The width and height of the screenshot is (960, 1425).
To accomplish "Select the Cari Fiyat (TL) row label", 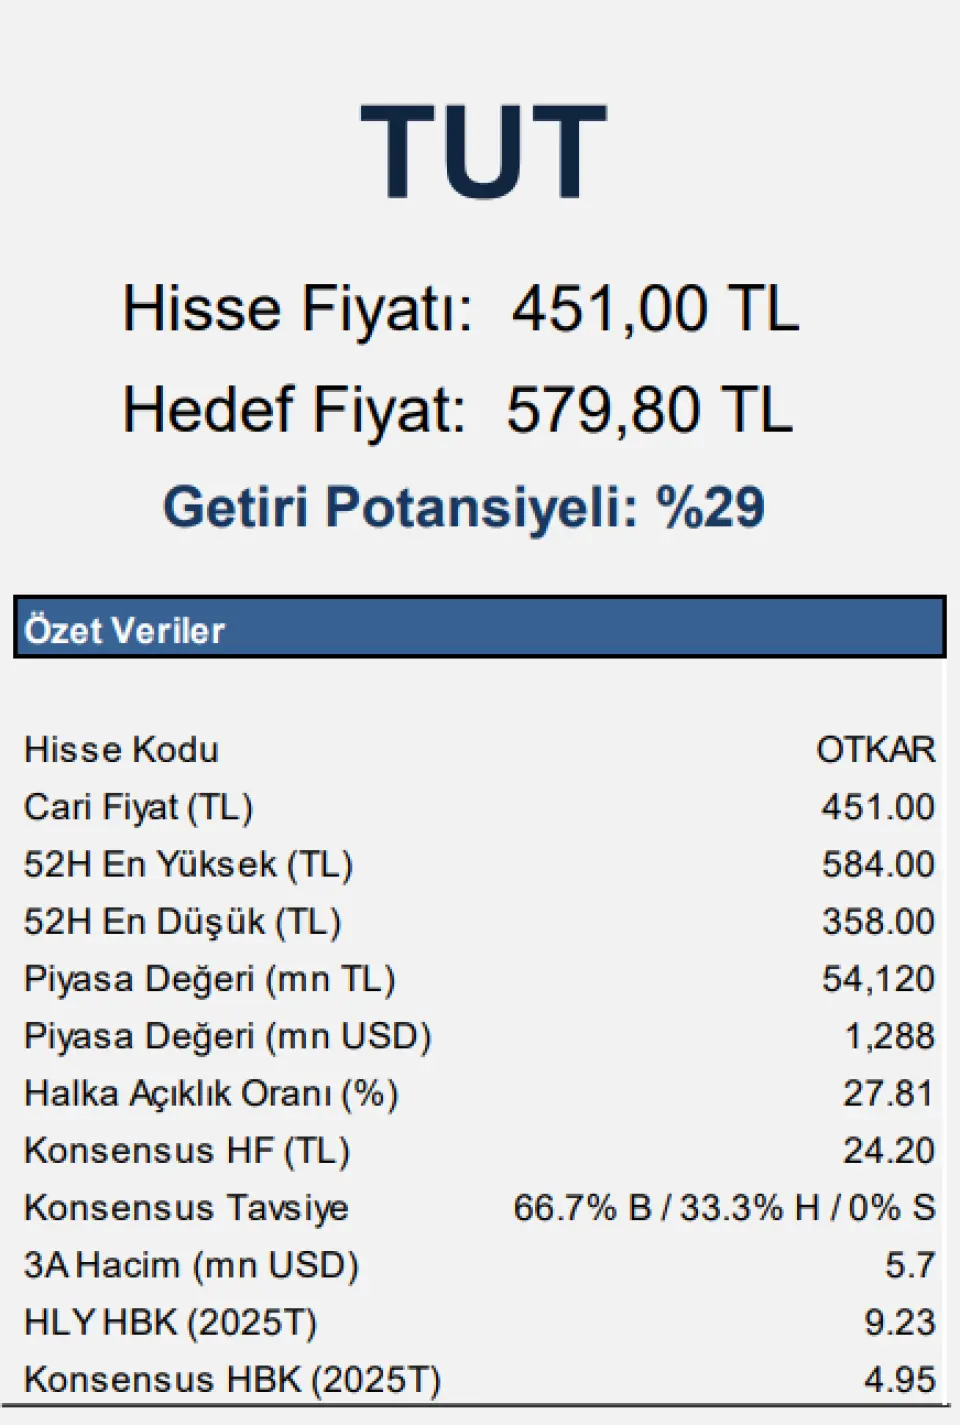I will point(138,807).
